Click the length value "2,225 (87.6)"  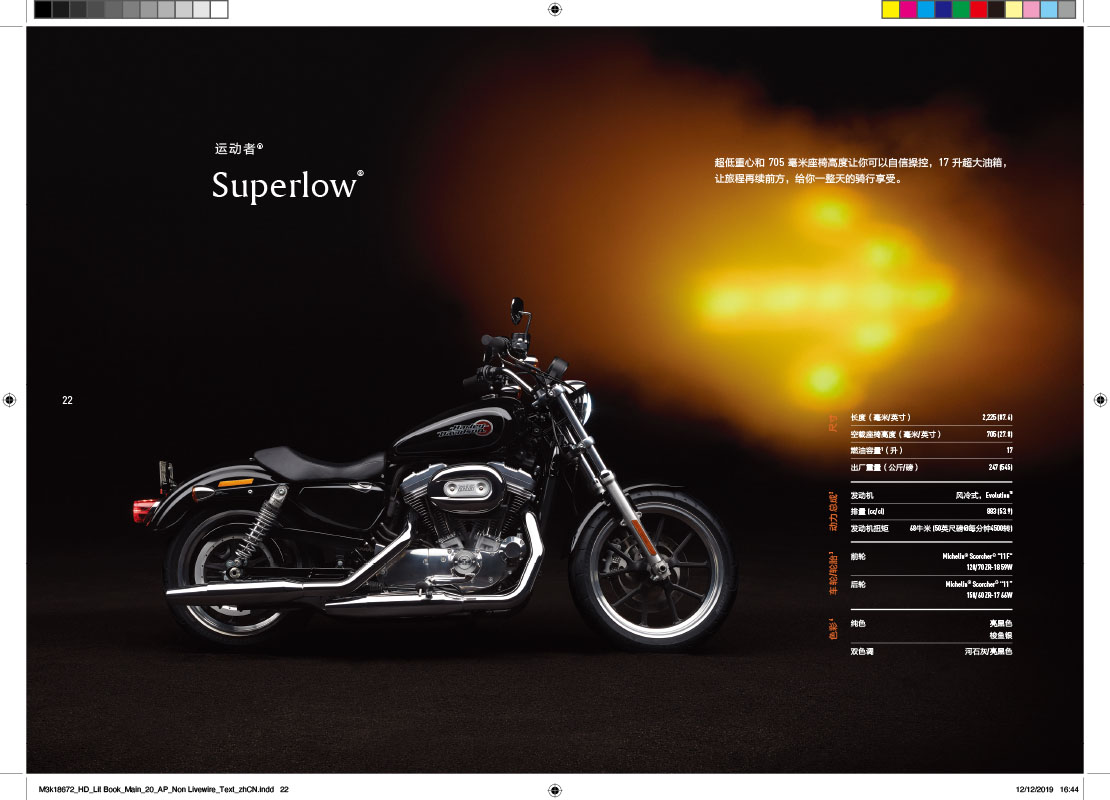(997, 418)
